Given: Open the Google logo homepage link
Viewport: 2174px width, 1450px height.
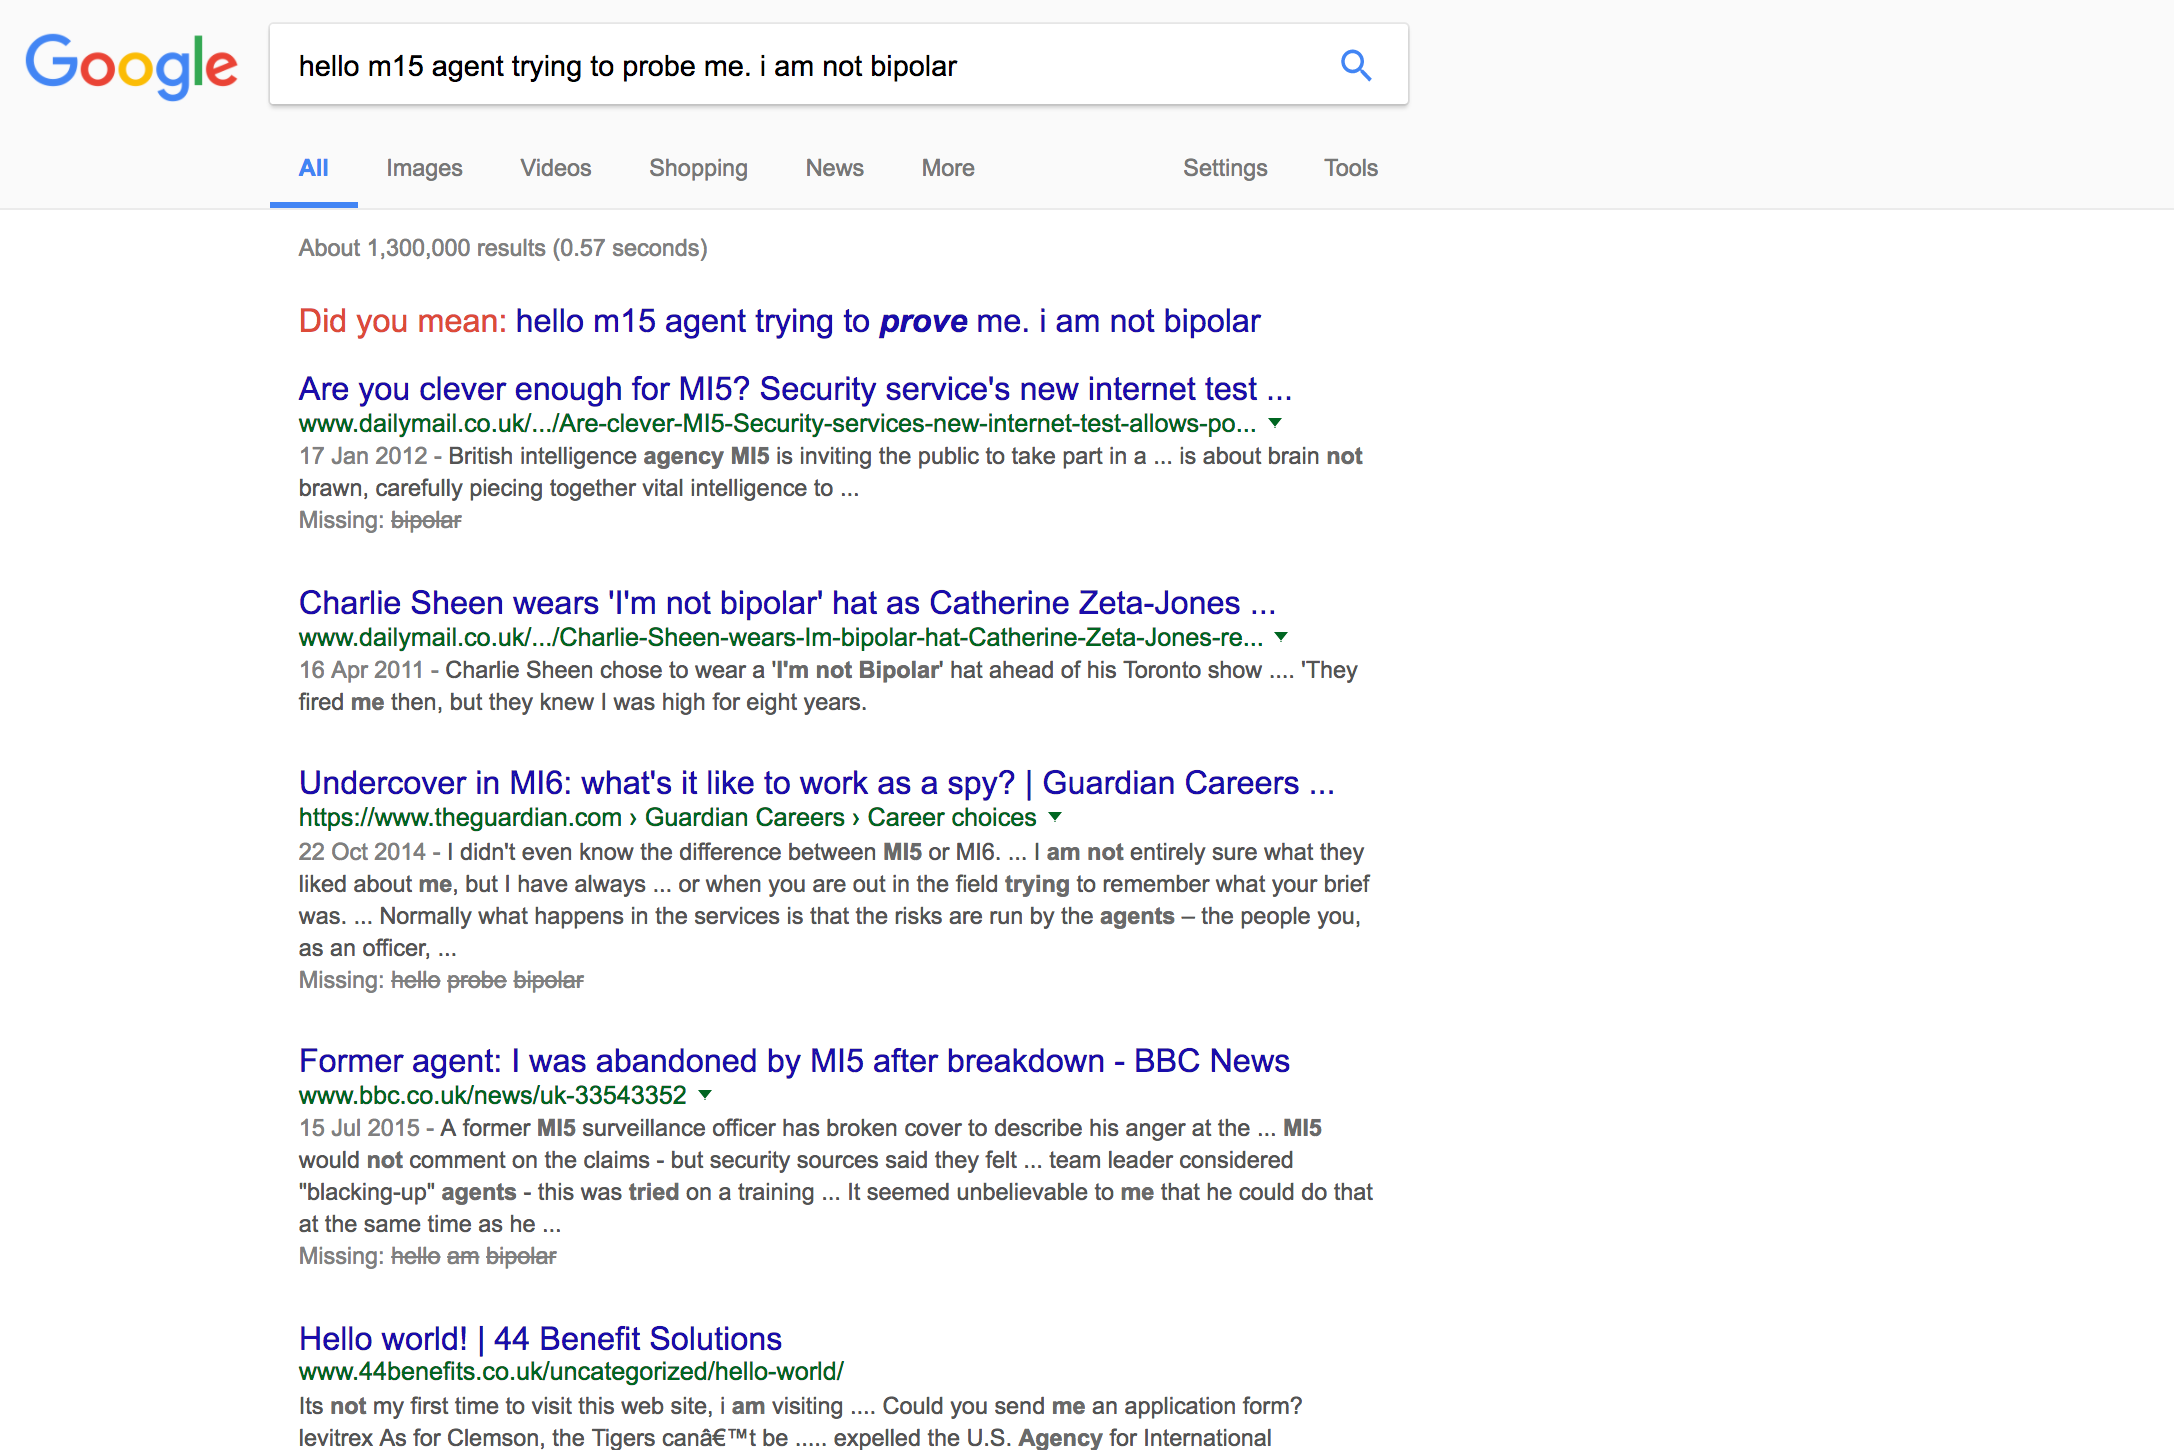Looking at the screenshot, I should click(131, 66).
